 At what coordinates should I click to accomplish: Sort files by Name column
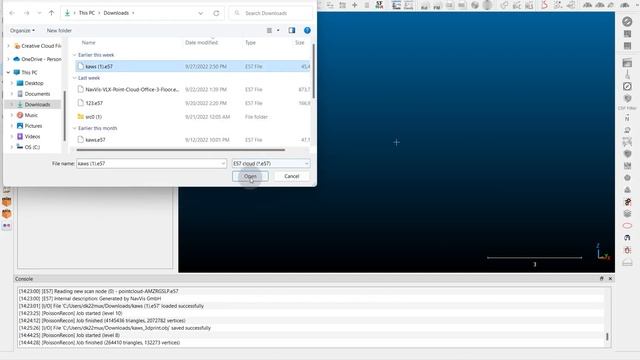88,42
